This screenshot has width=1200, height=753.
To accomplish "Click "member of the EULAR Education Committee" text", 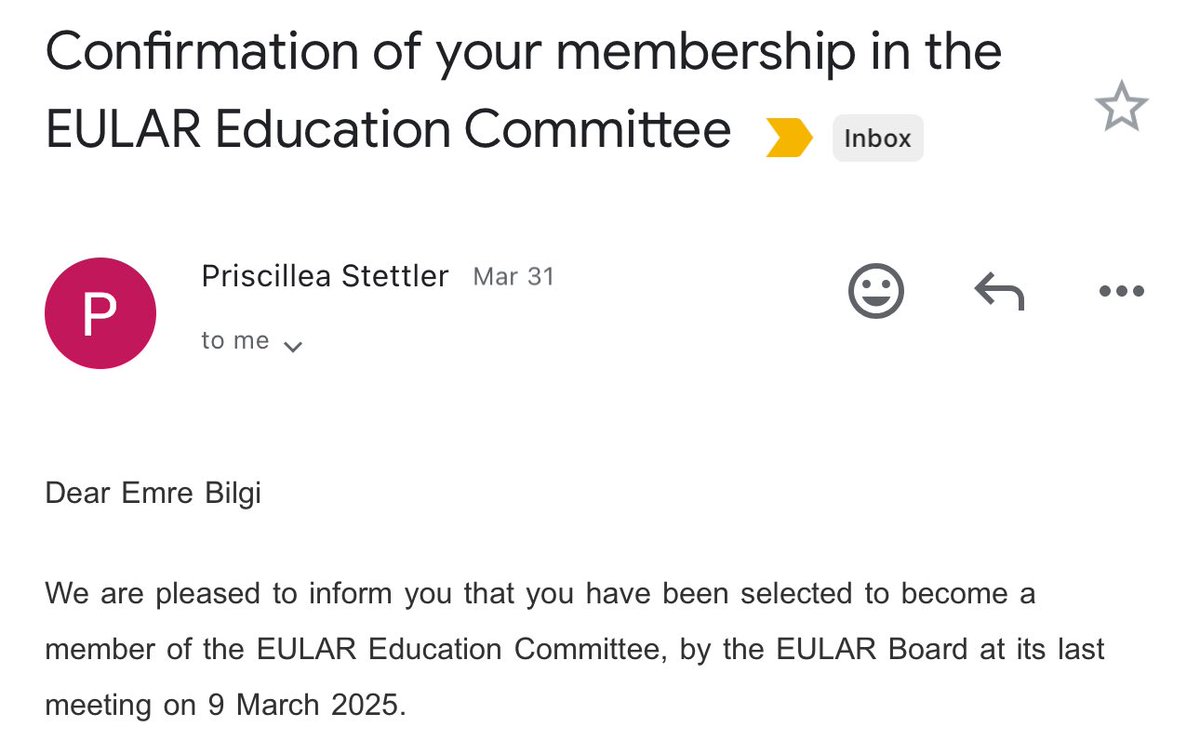I will click(x=355, y=649).
